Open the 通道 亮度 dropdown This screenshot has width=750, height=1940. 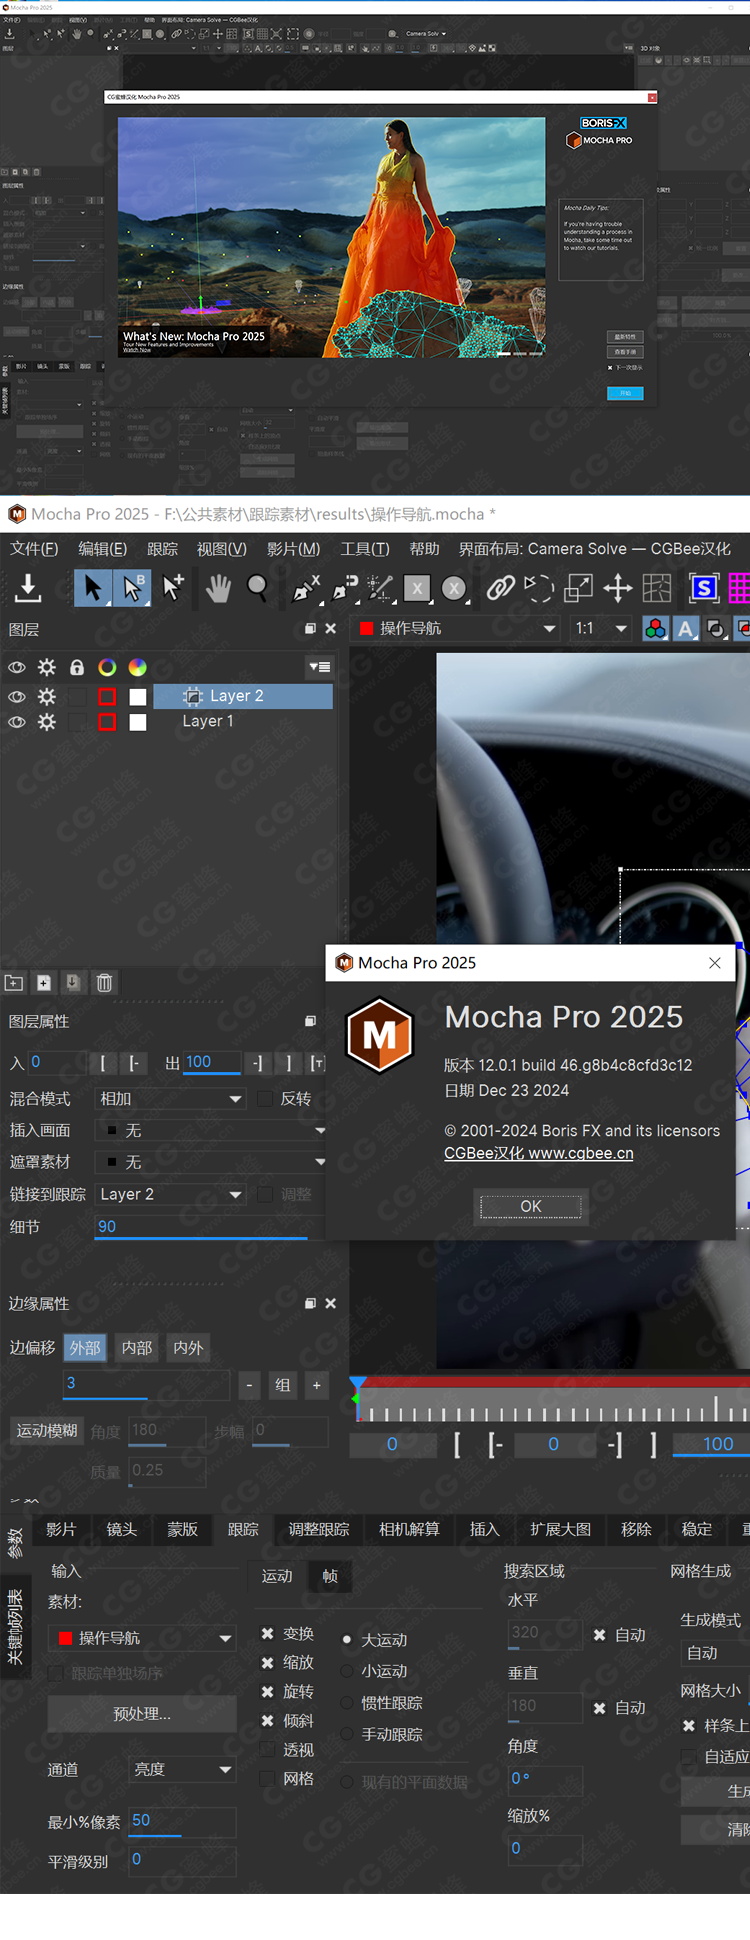coord(182,1769)
